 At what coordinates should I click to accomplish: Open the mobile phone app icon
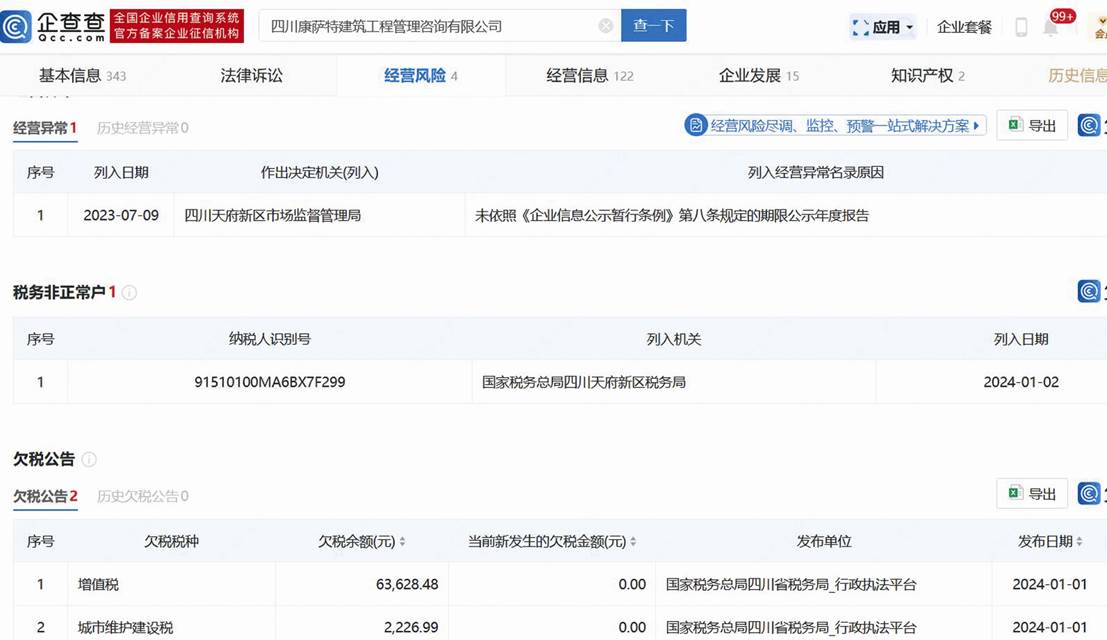click(1021, 27)
